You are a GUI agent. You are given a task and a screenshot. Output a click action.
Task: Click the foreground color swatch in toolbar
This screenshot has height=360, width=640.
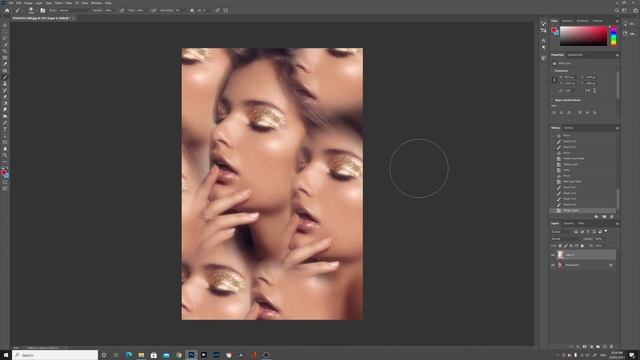tap(3, 173)
